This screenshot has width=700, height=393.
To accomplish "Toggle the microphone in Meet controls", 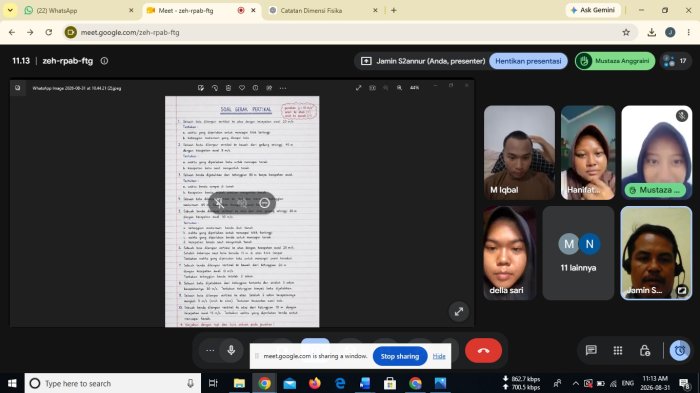I will click(x=231, y=350).
